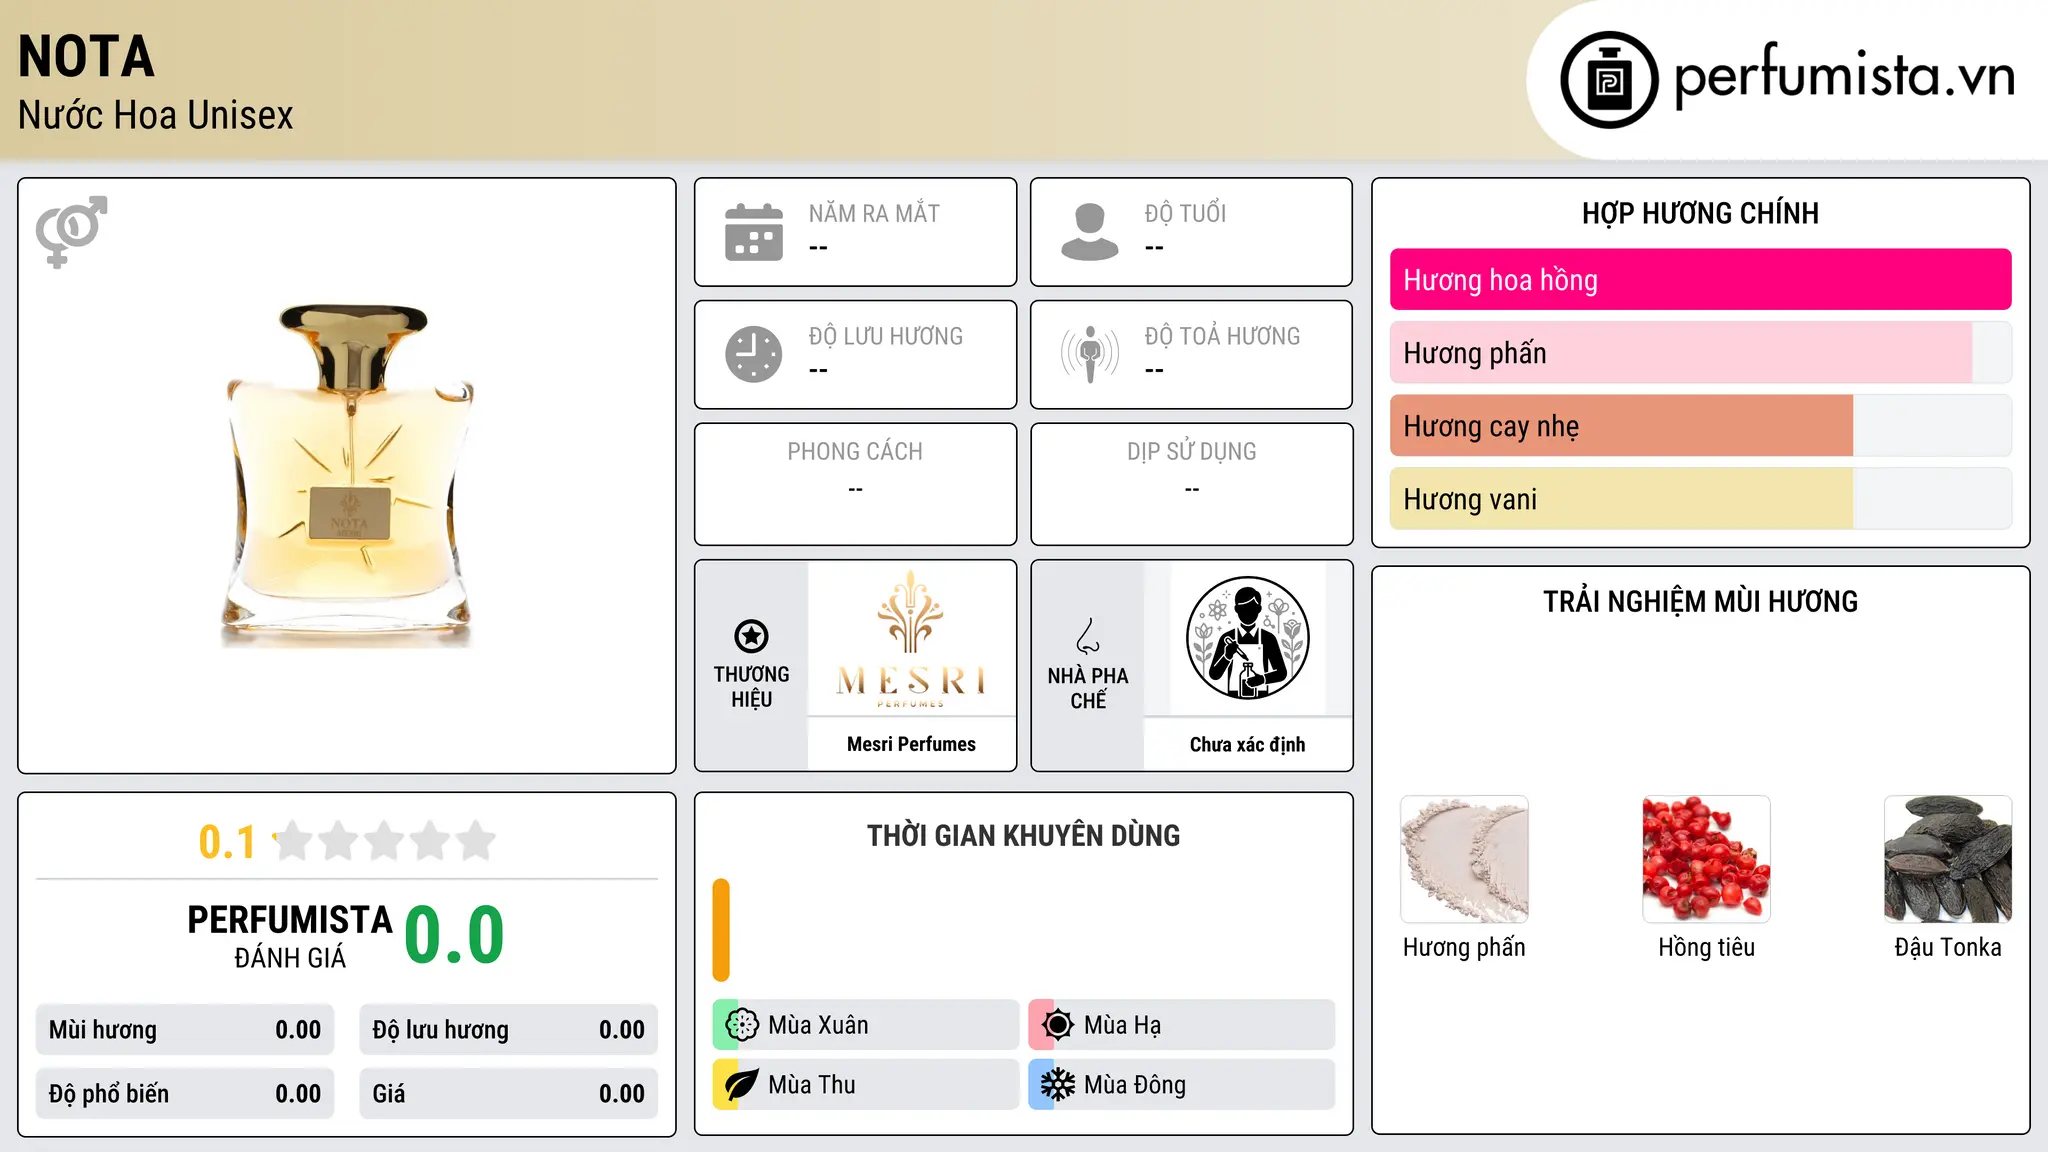Open the Mesri Perfumes brand link
The width and height of the screenshot is (2048, 1152).
pos(911,744)
